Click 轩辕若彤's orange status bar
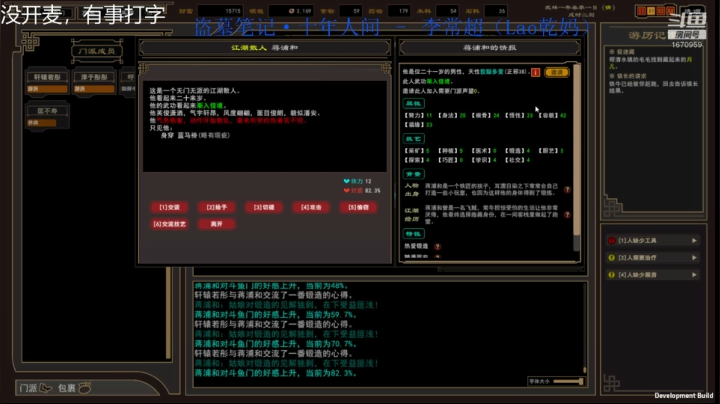Viewport: 720px width, 404px height. 47,89
